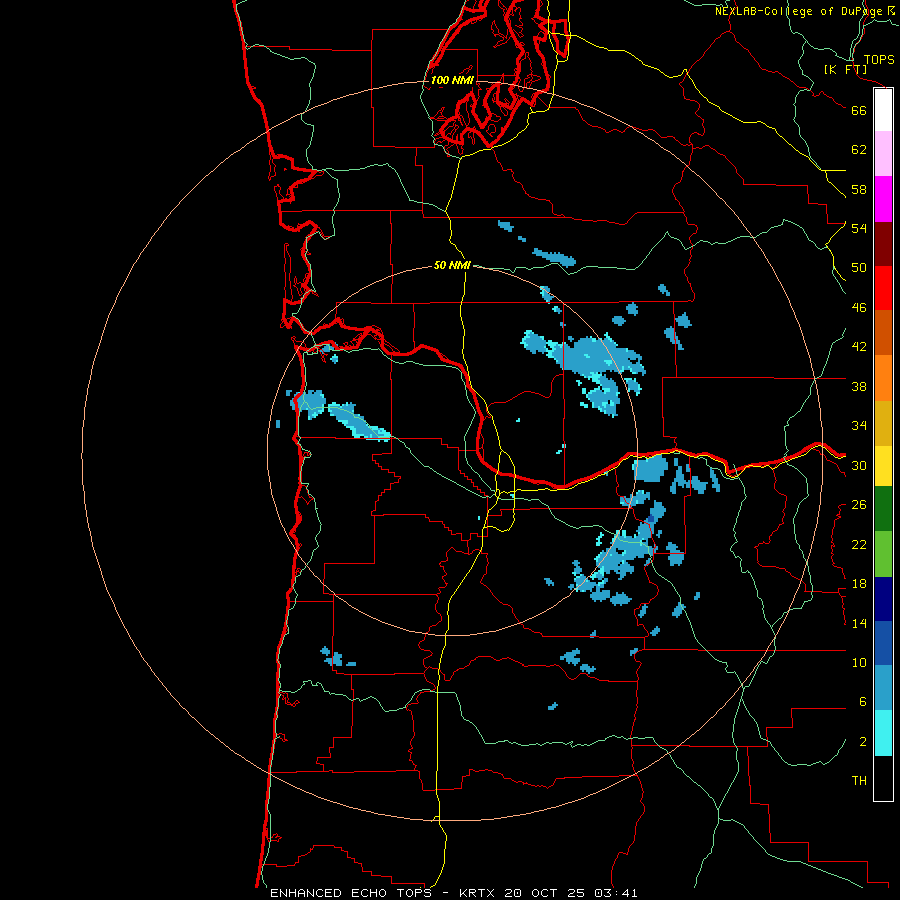Click the legend value "58"
This screenshot has height=900, width=900.
[x=859, y=189]
